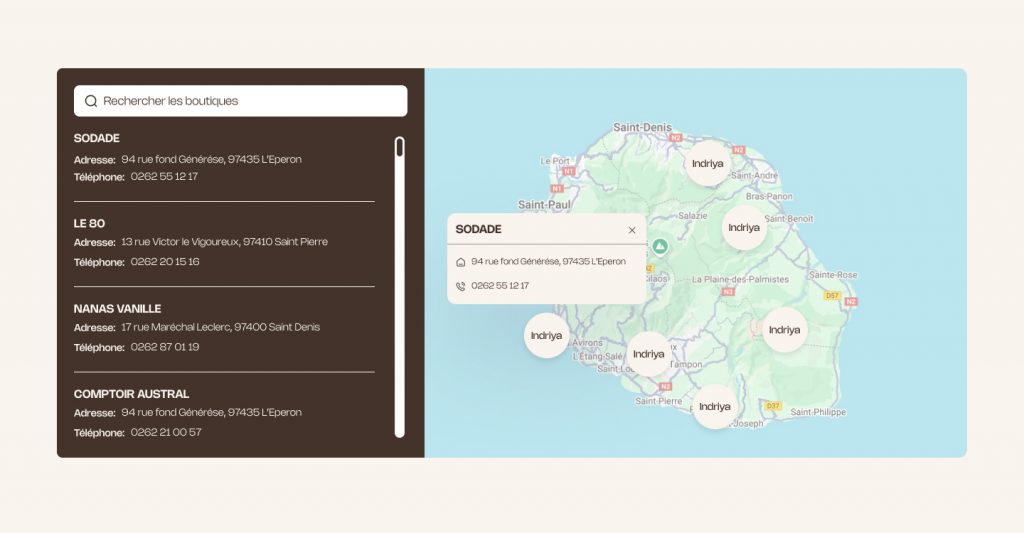Viewport: 1024px width, 533px height.
Task: Click the popup phone number 0262 55 12 17
Action: 500,286
